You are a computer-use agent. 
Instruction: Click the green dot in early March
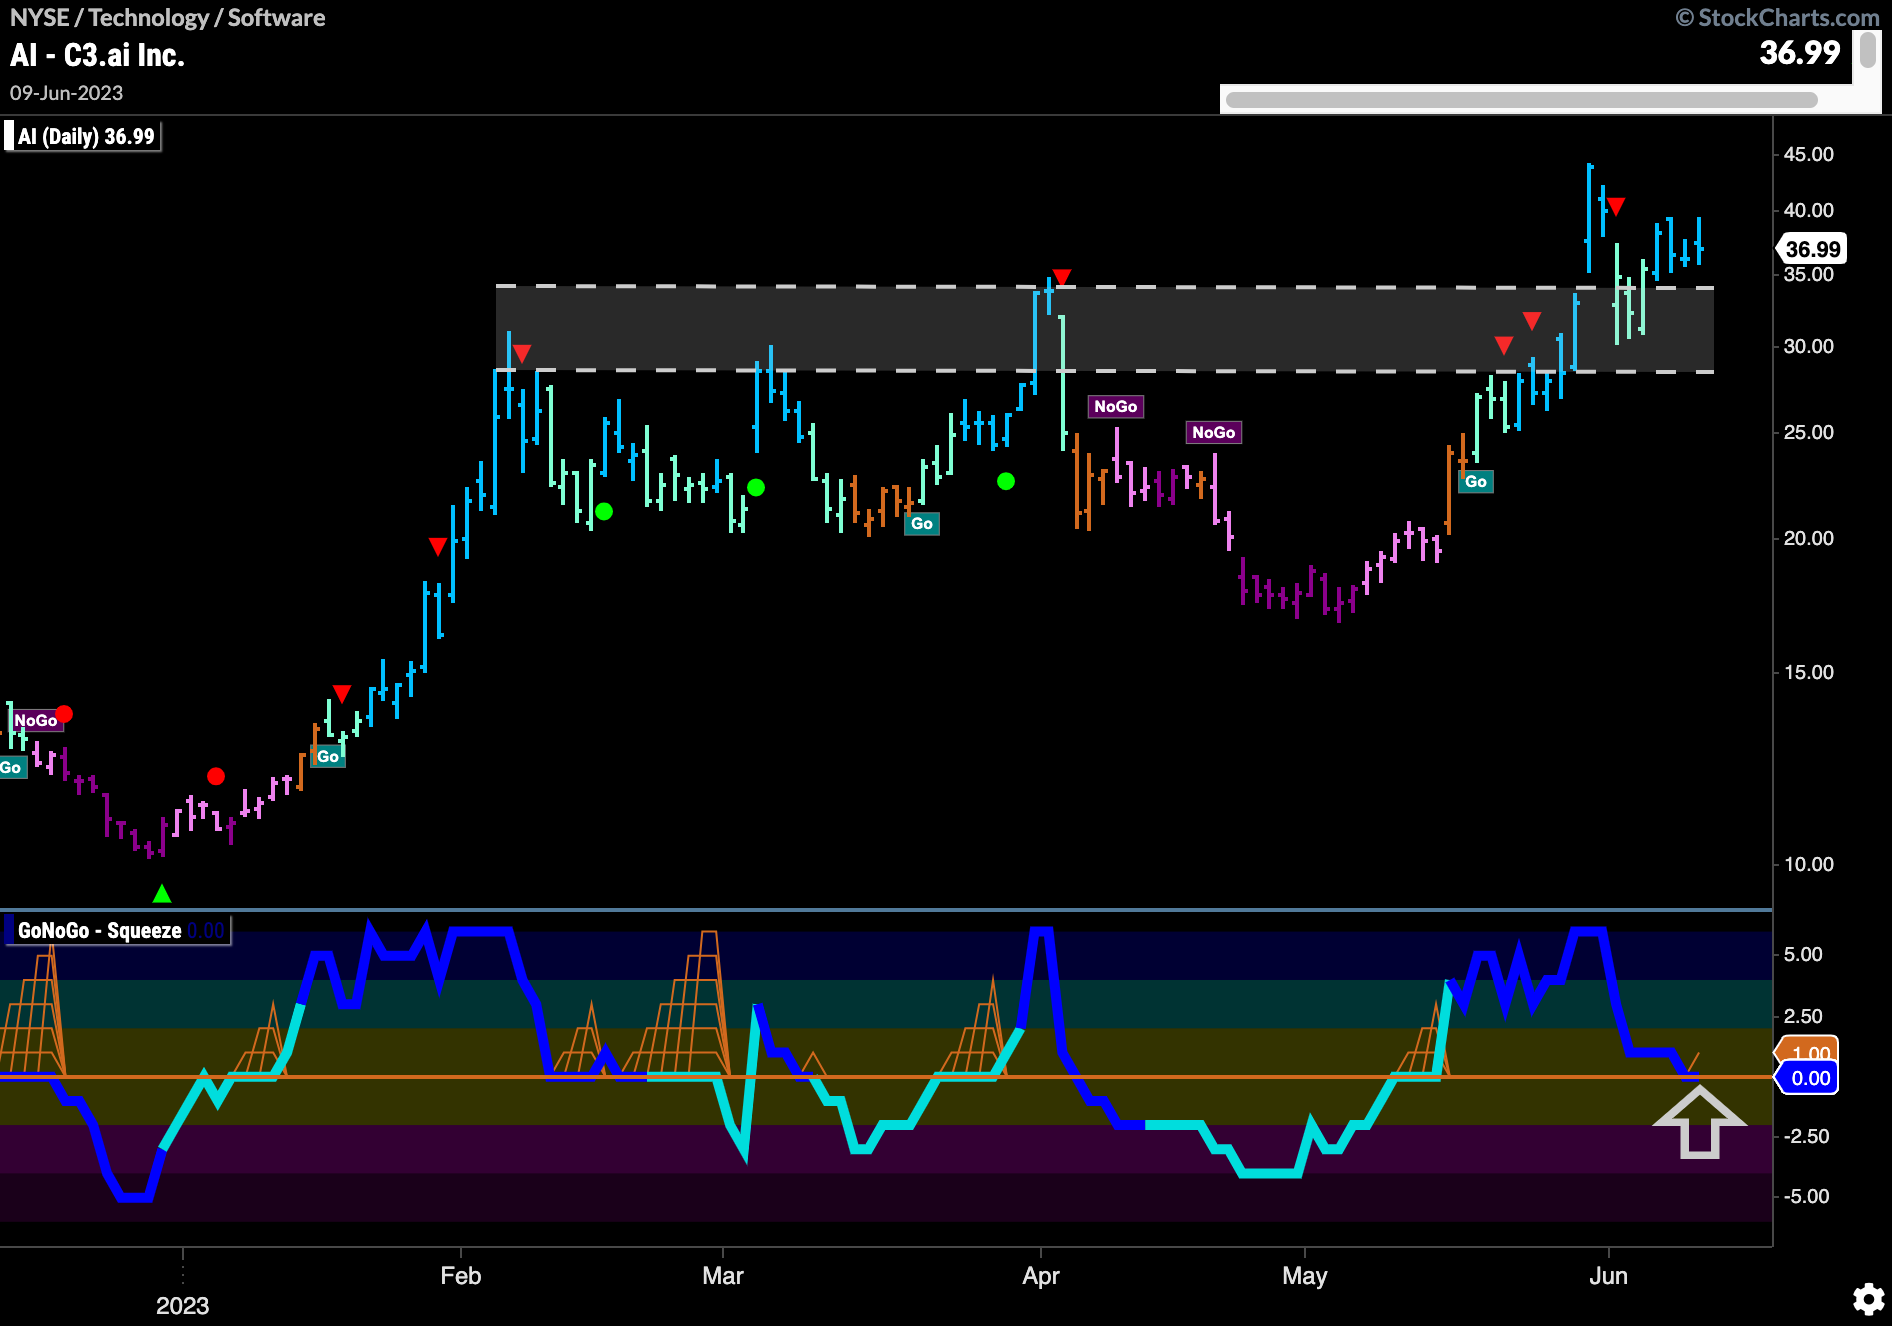tap(756, 487)
